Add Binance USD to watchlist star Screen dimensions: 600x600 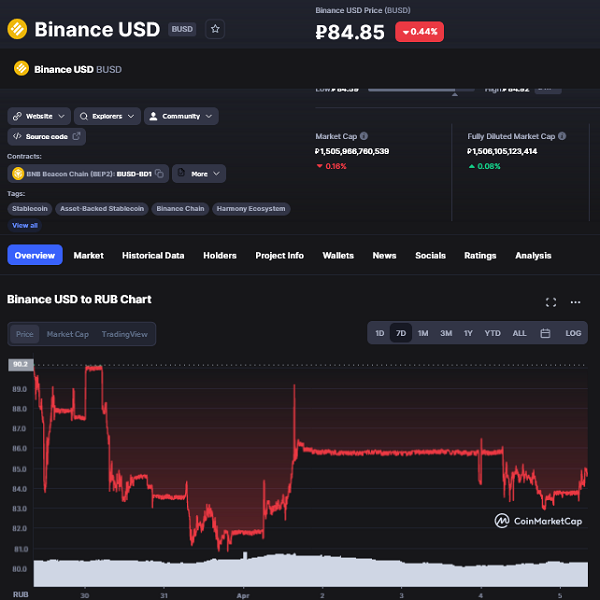point(215,29)
